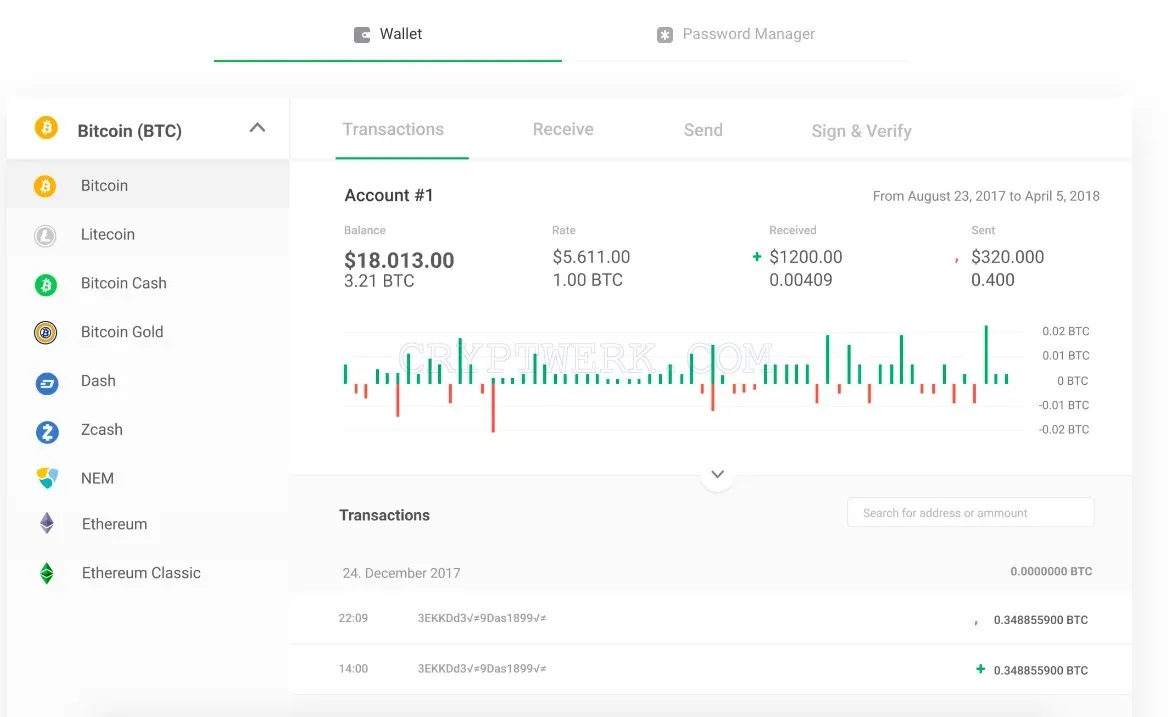The image size is (1173, 717).
Task: Click the 0.0000000 BTC daily total
Action: [x=1051, y=571]
